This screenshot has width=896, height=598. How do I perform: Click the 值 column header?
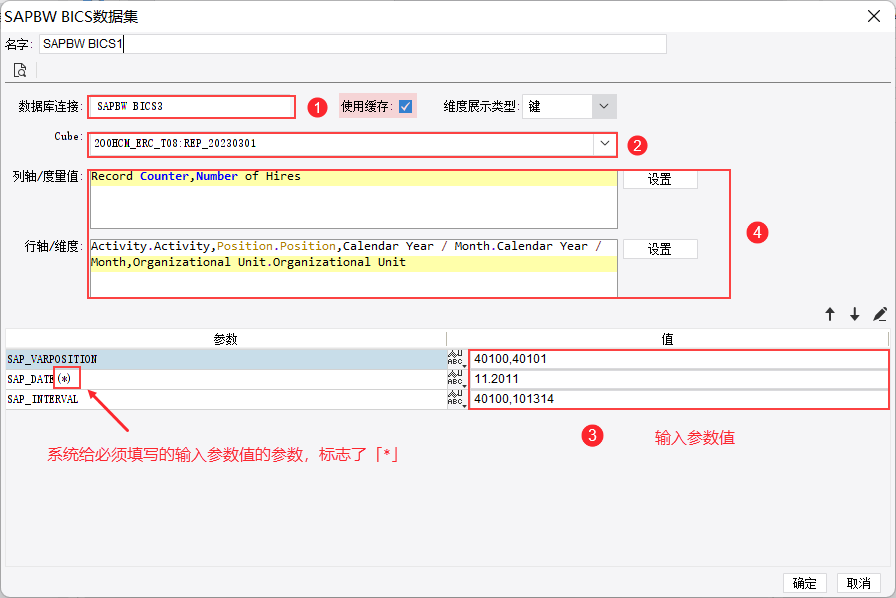point(667,339)
